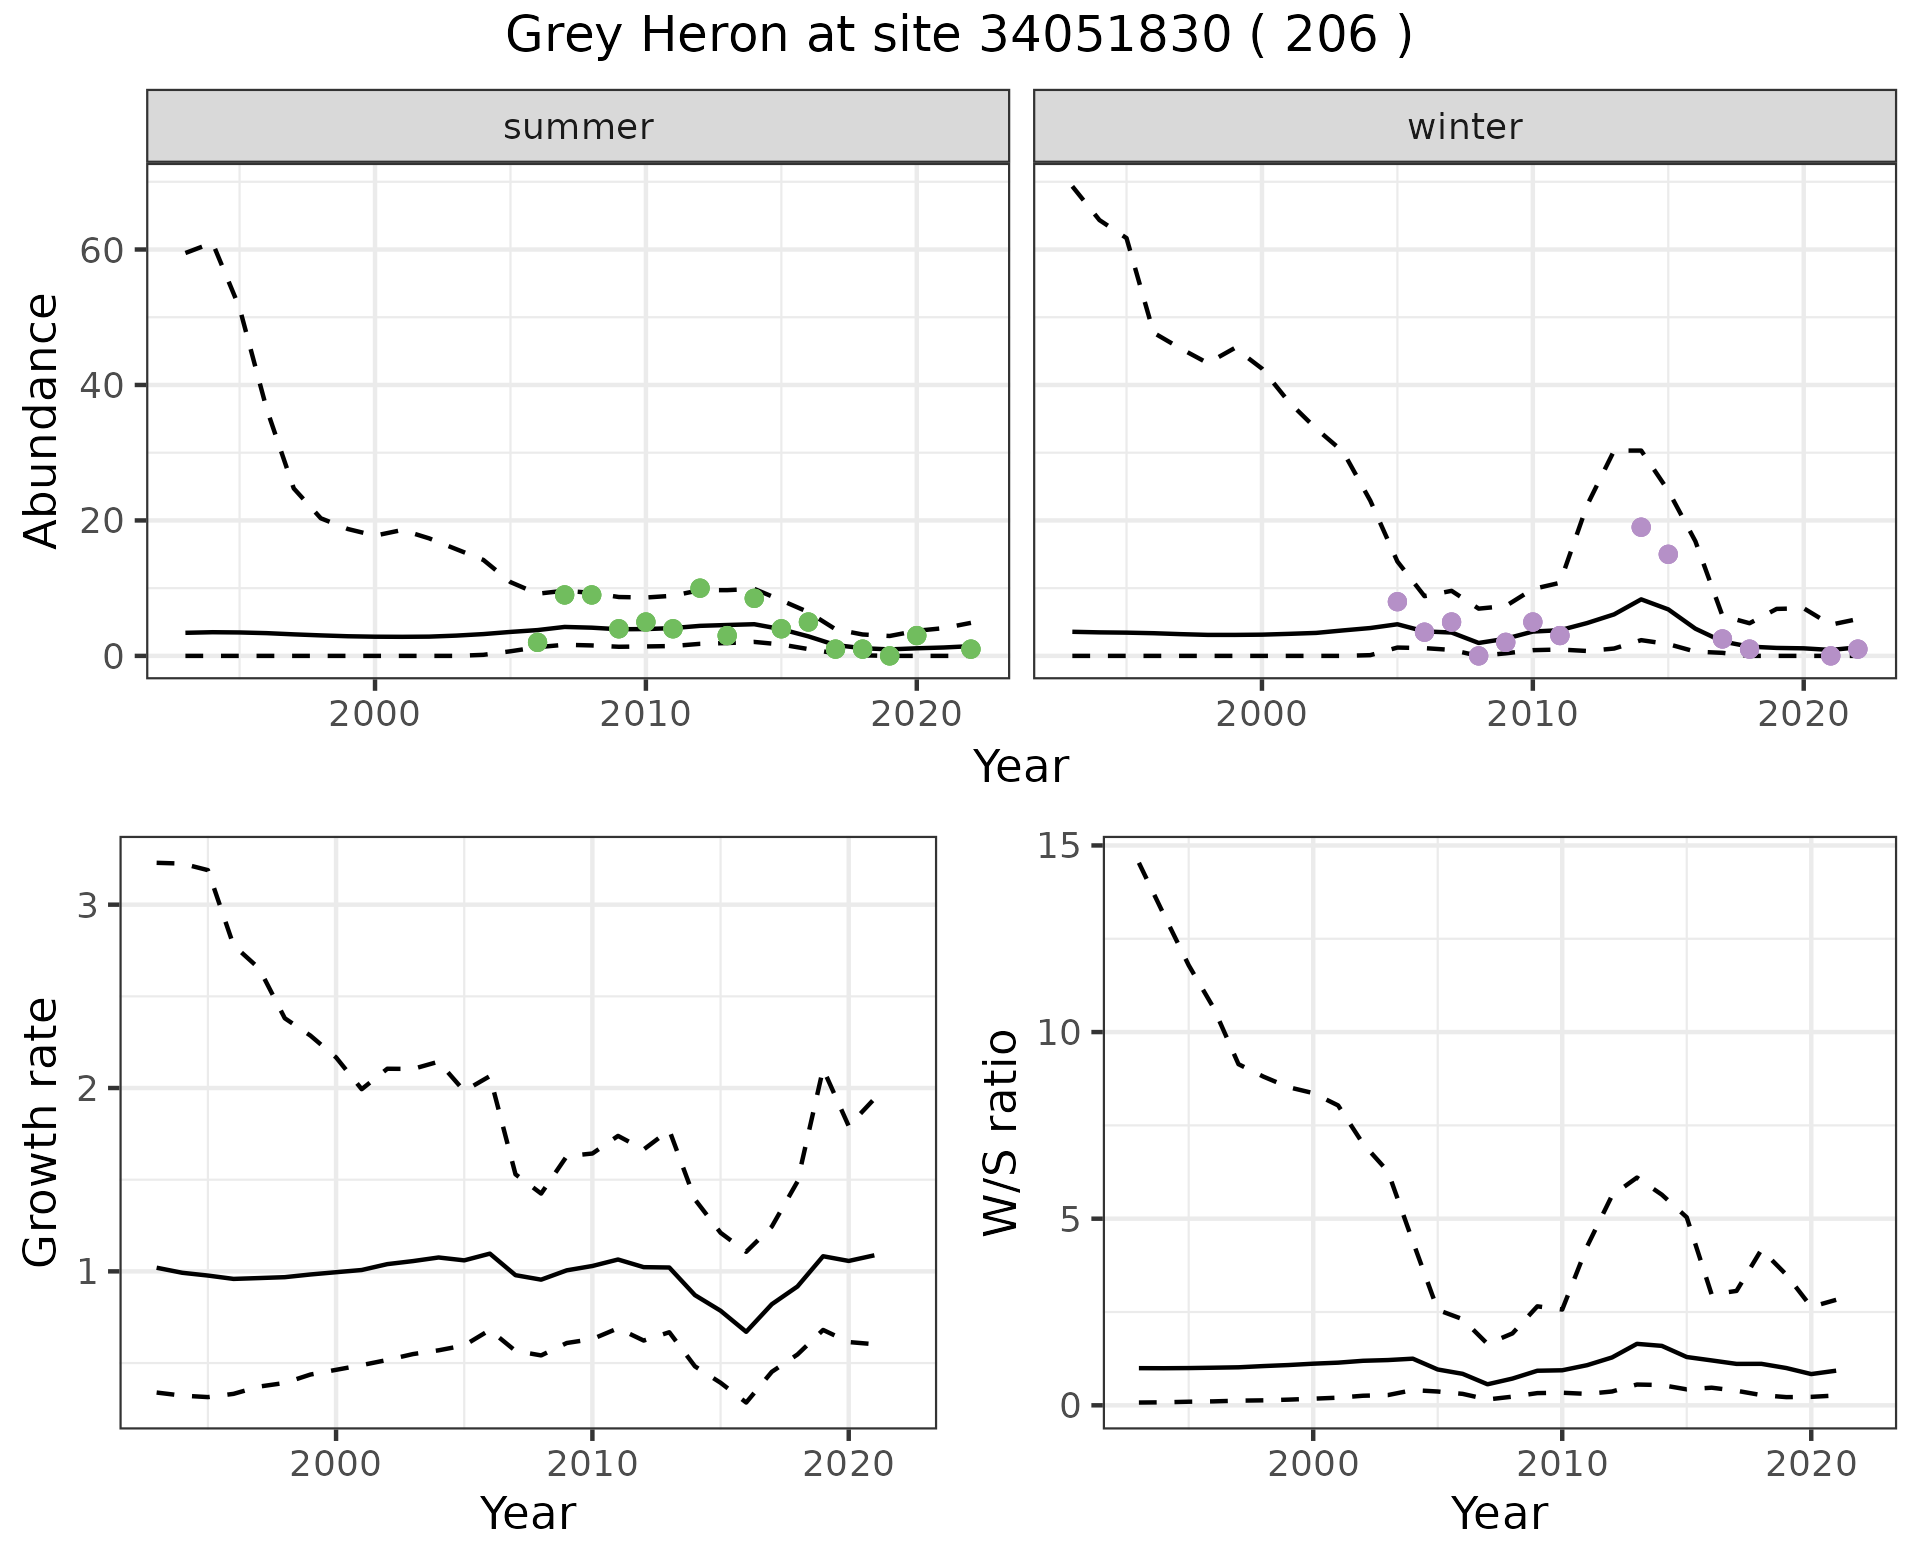Click the highest purple winter data point
This screenshot has height=1560, width=1920.
pos(1641,527)
